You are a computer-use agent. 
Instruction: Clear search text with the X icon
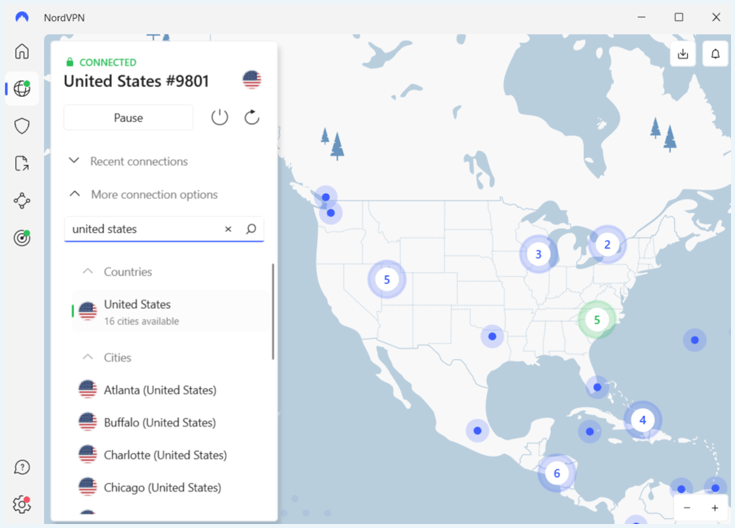click(x=228, y=229)
